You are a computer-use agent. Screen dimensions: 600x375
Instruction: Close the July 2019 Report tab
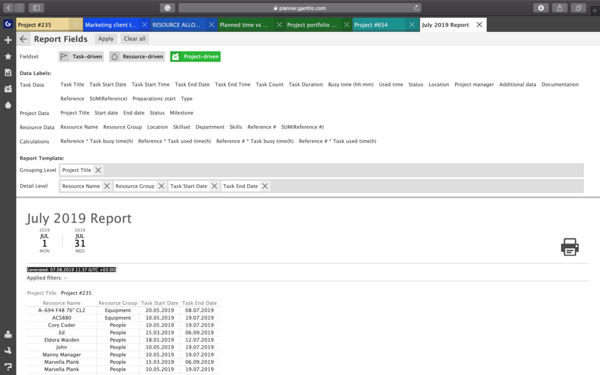coord(479,24)
